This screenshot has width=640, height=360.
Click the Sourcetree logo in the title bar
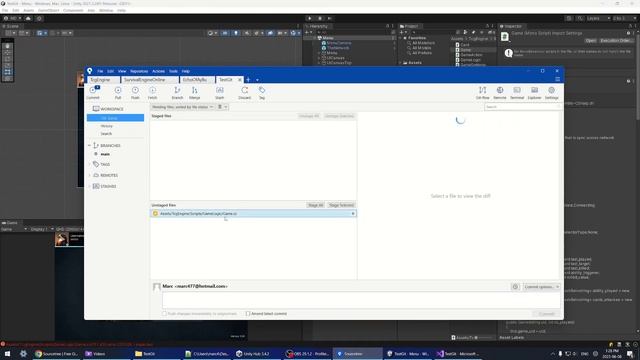pos(89,71)
